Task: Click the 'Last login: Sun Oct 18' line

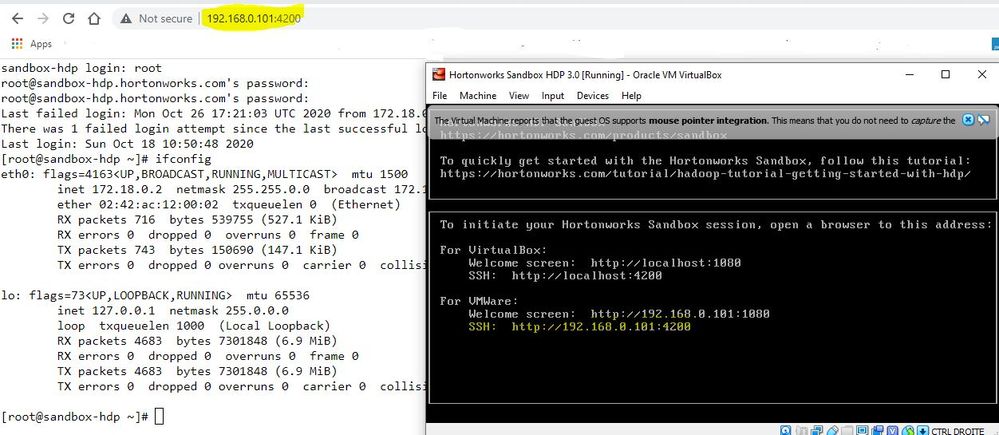Action: [127, 144]
